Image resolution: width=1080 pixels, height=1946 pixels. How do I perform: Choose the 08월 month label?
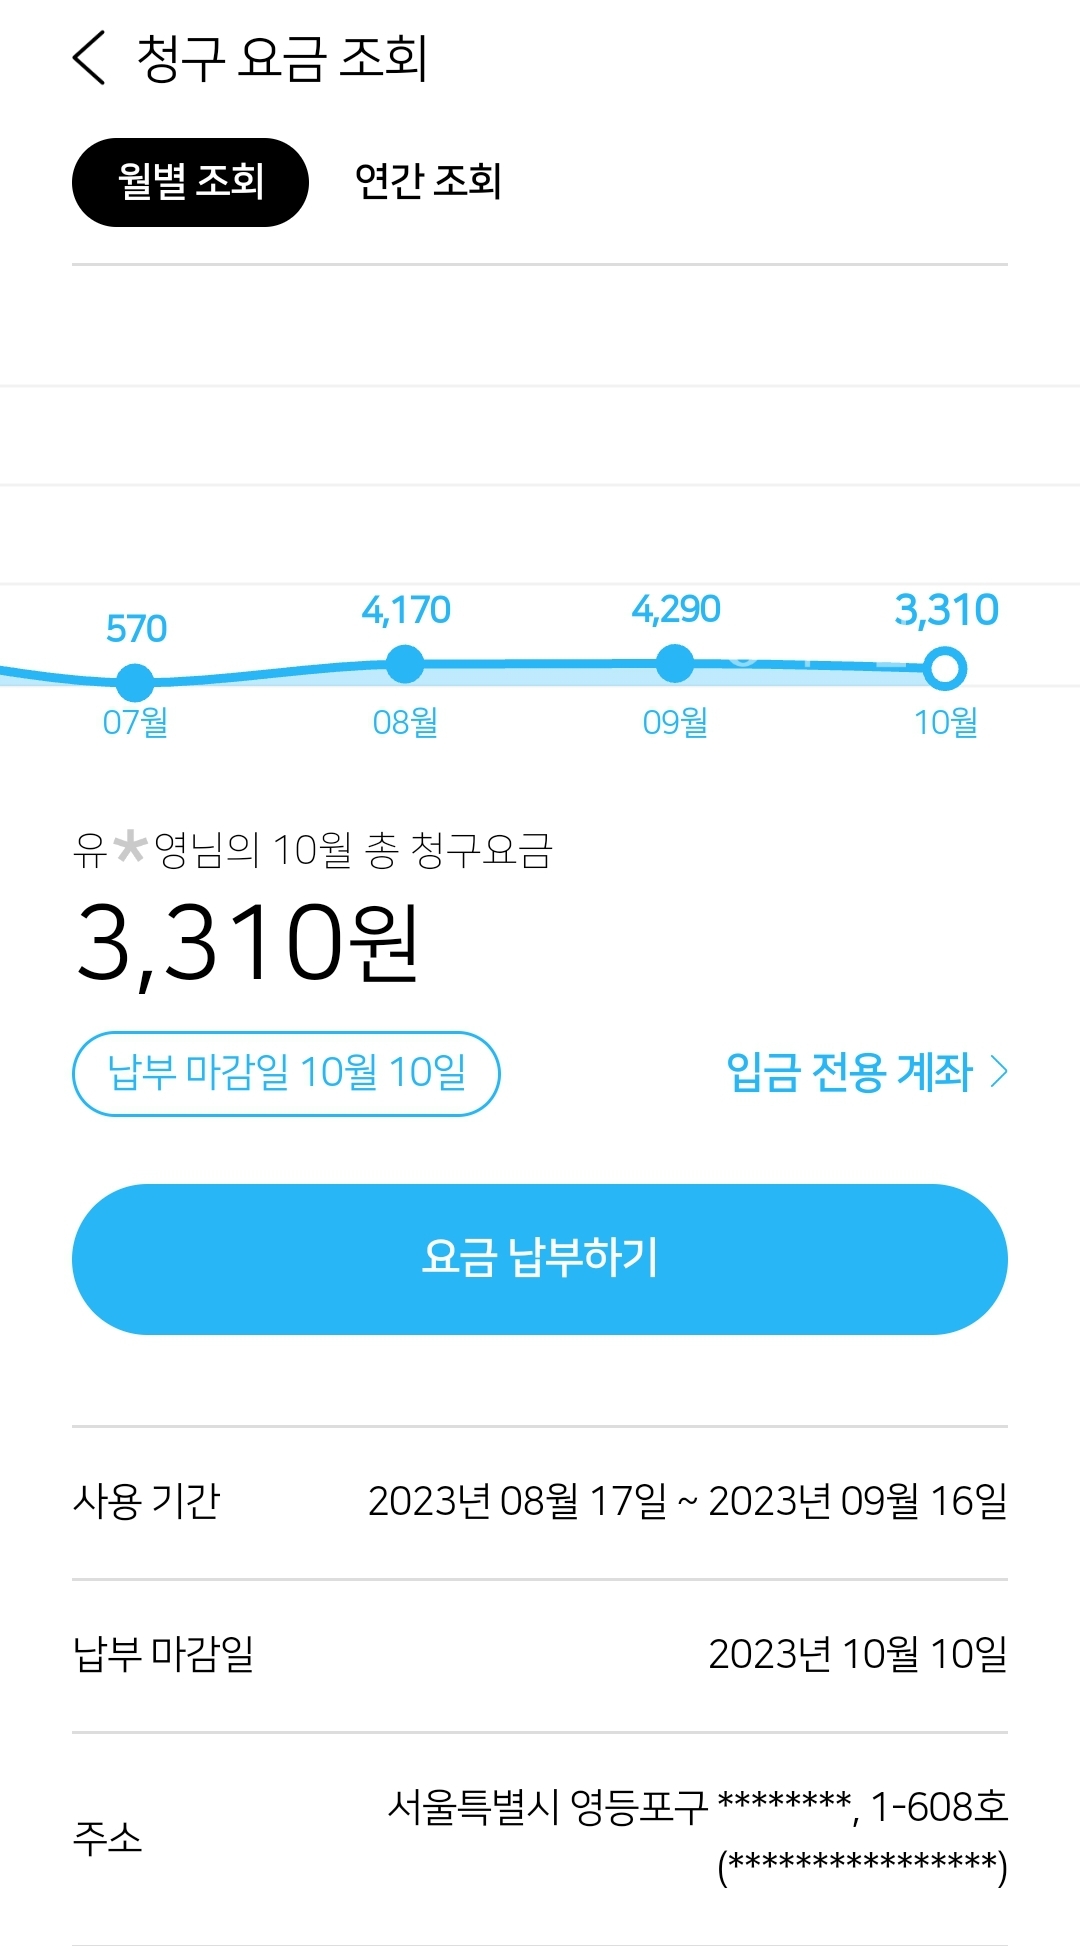tap(405, 722)
